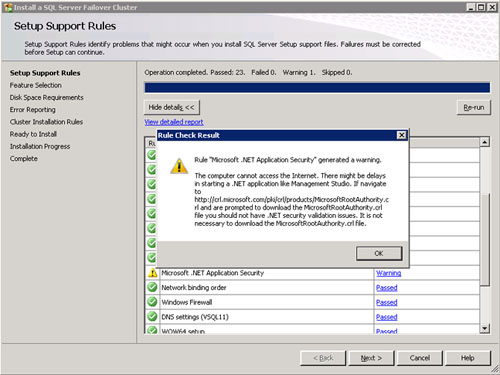
Task: Select Microsoft .NET Application Security rule row
Action: click(313, 273)
